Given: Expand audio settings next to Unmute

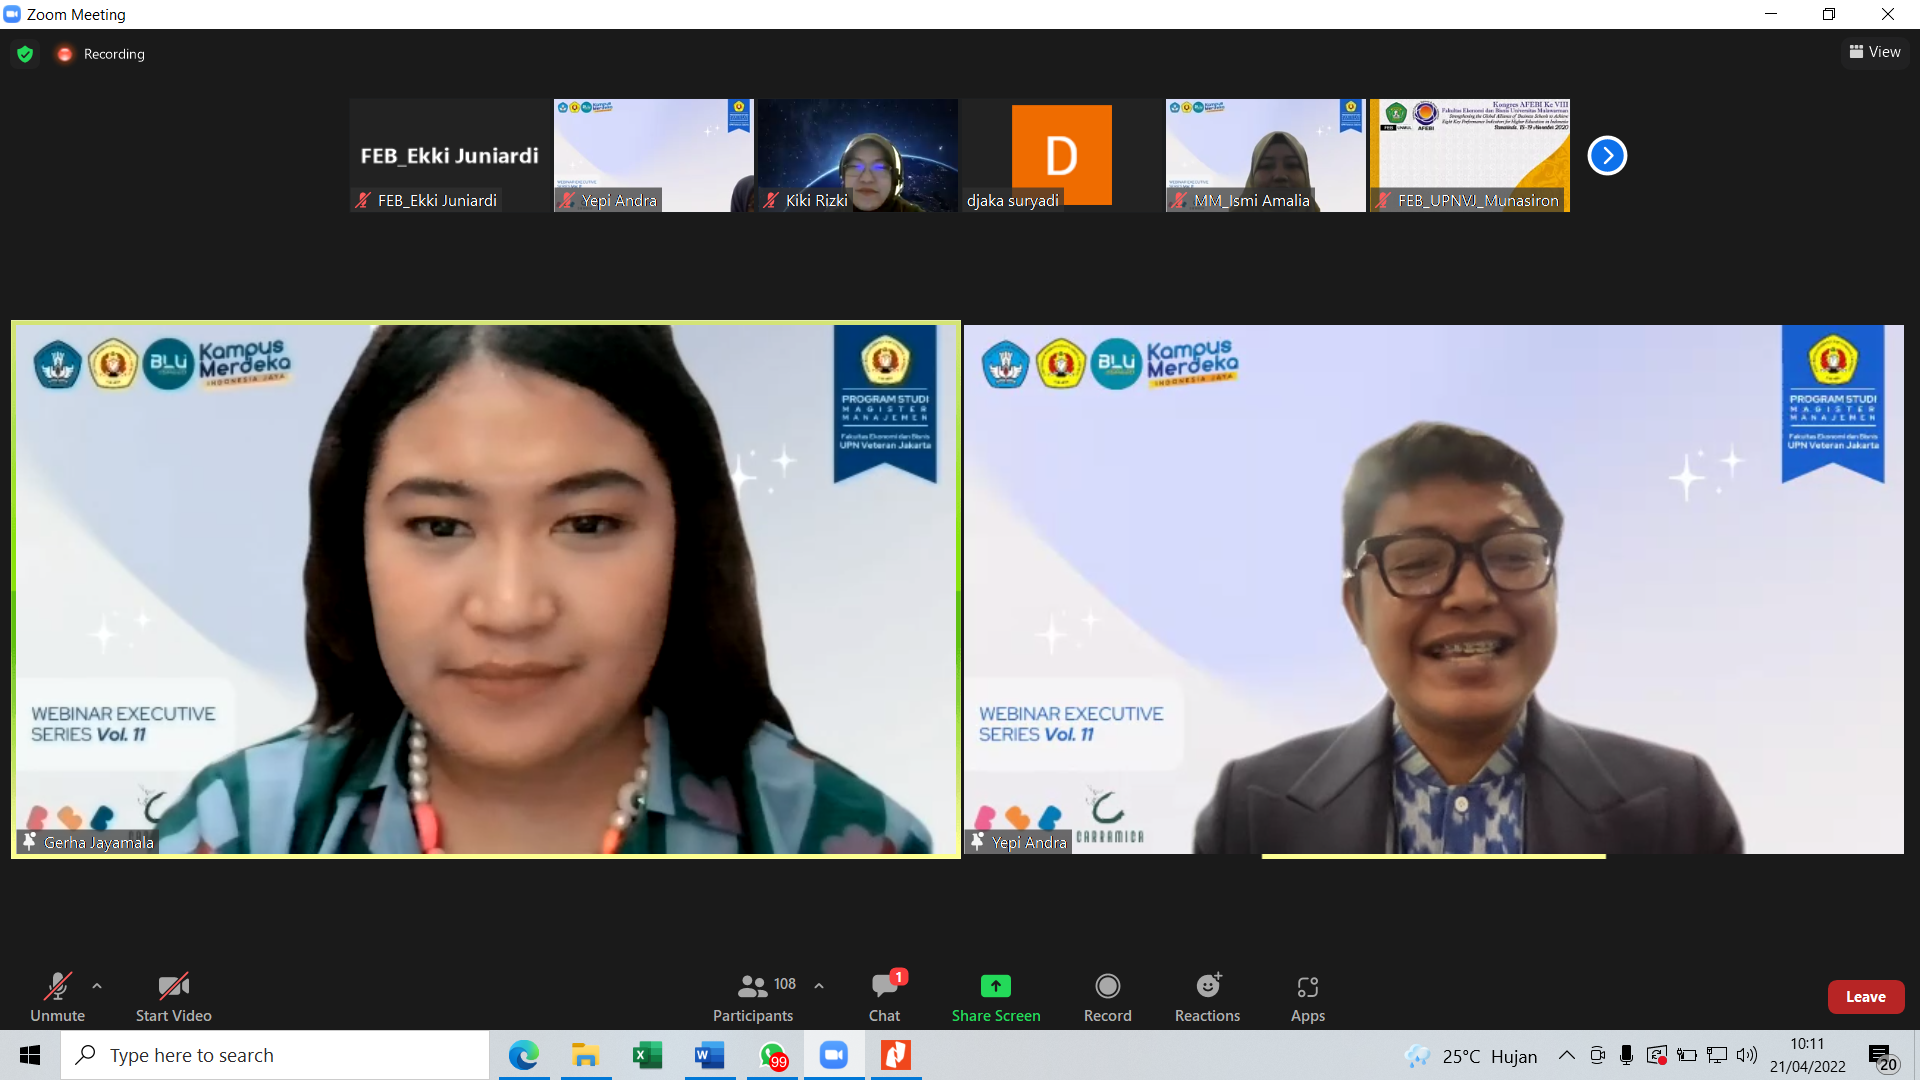Looking at the screenshot, I should click(x=97, y=986).
